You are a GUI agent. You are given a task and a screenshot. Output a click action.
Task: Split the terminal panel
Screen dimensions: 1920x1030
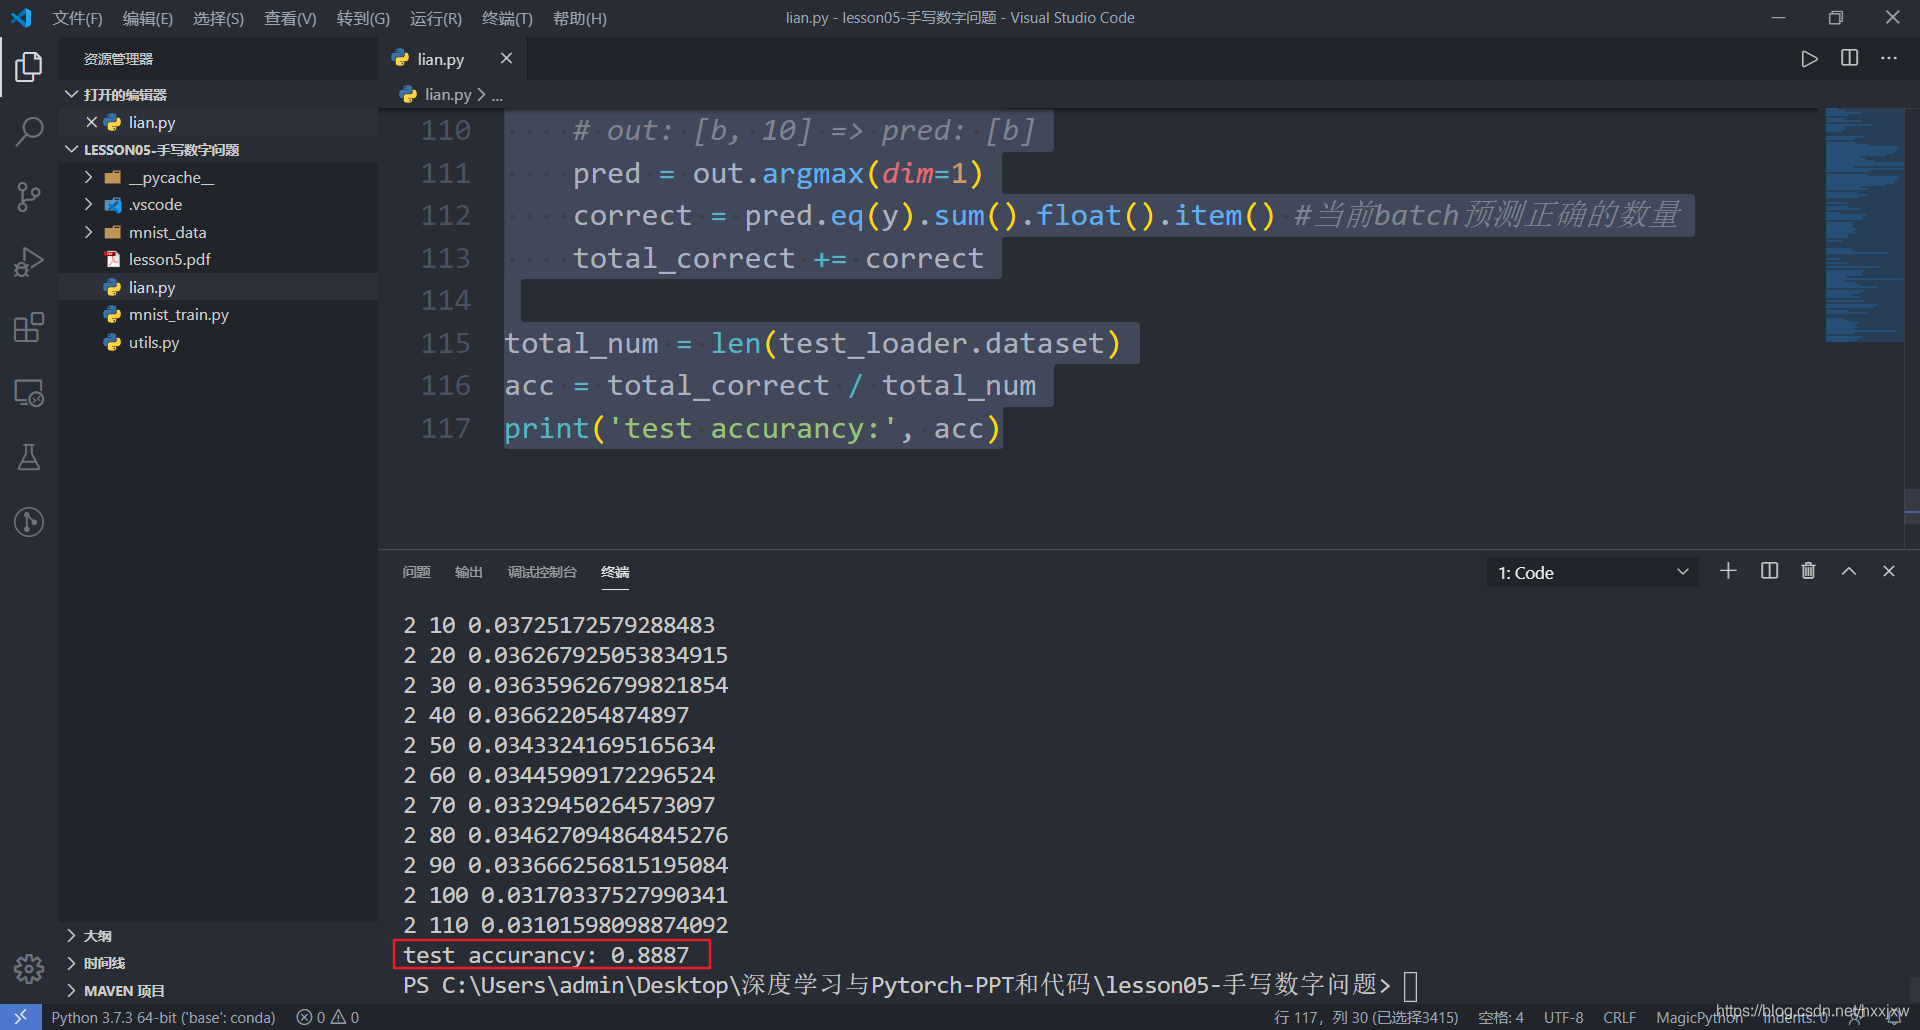(x=1769, y=571)
